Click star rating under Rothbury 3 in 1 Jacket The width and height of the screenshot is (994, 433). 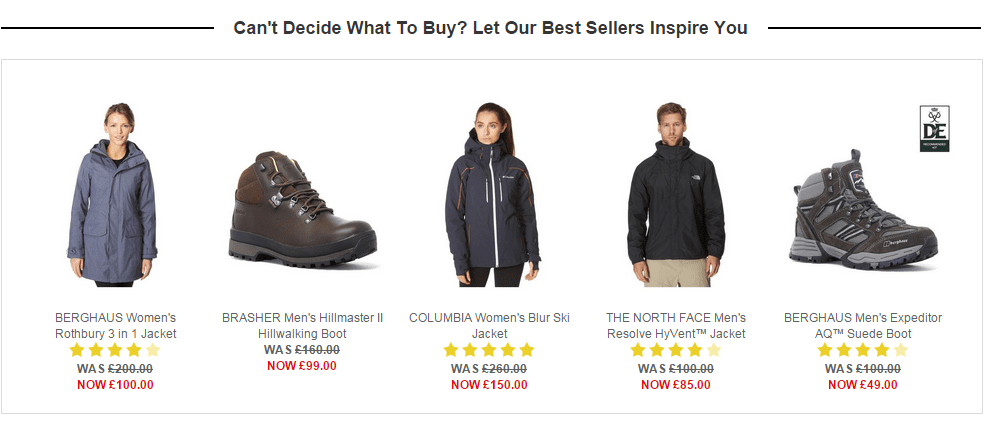[115, 351]
